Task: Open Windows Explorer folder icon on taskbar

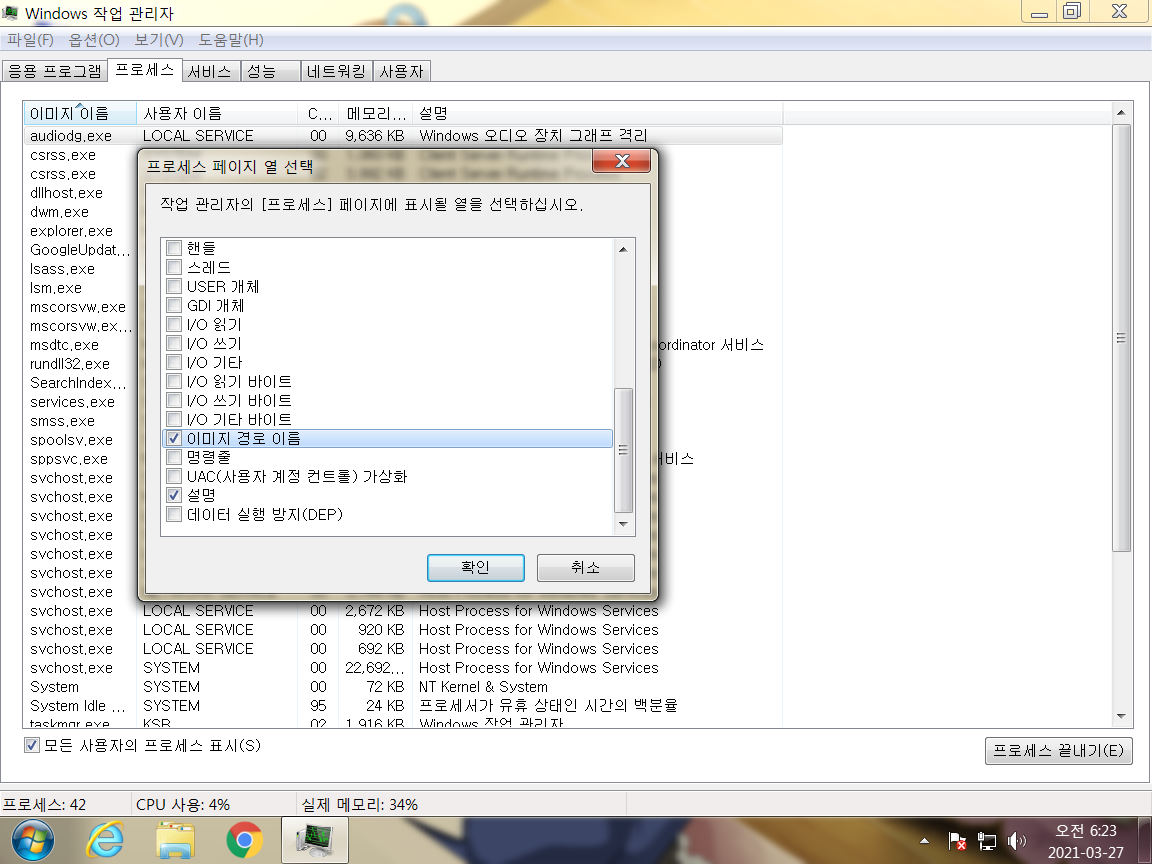Action: (175, 840)
